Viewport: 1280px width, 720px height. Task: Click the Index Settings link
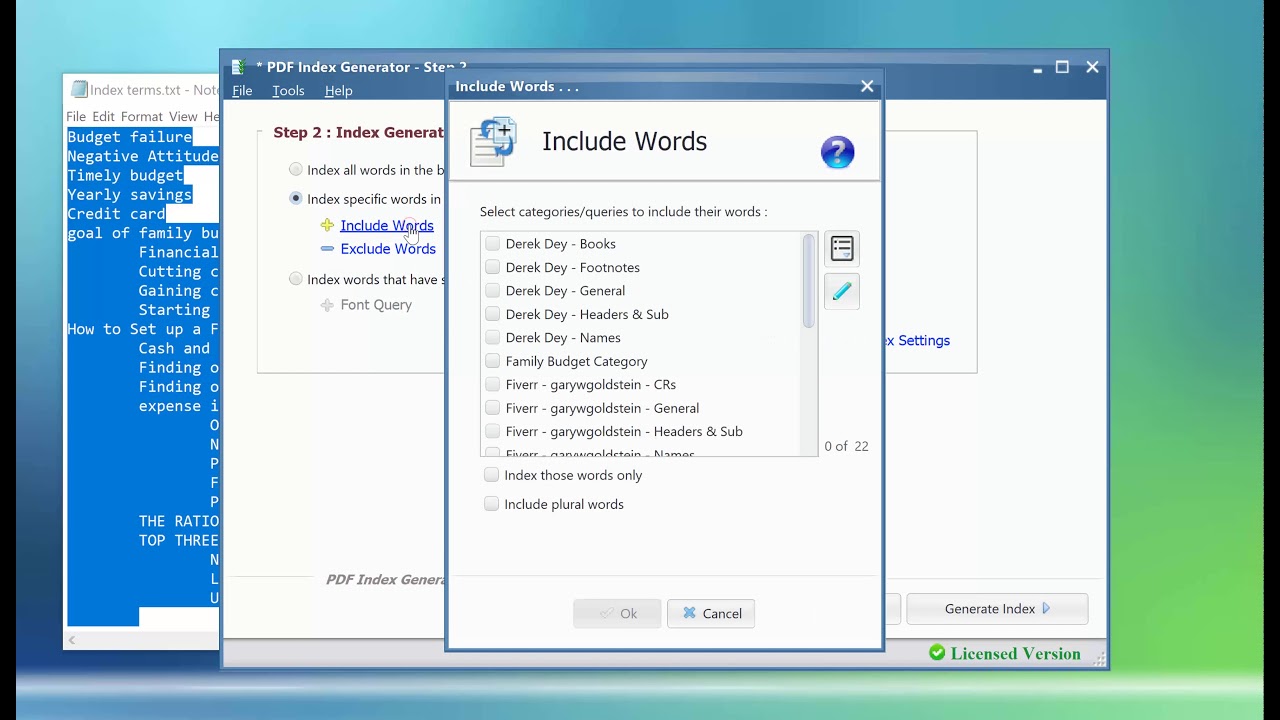917,341
